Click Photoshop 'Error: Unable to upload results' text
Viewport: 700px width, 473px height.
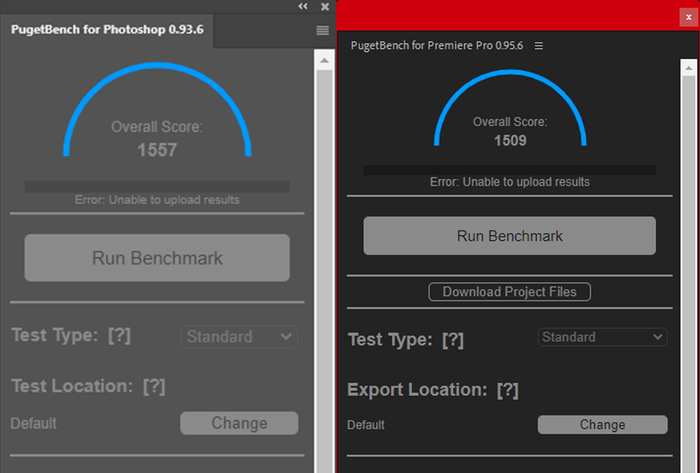tap(157, 200)
